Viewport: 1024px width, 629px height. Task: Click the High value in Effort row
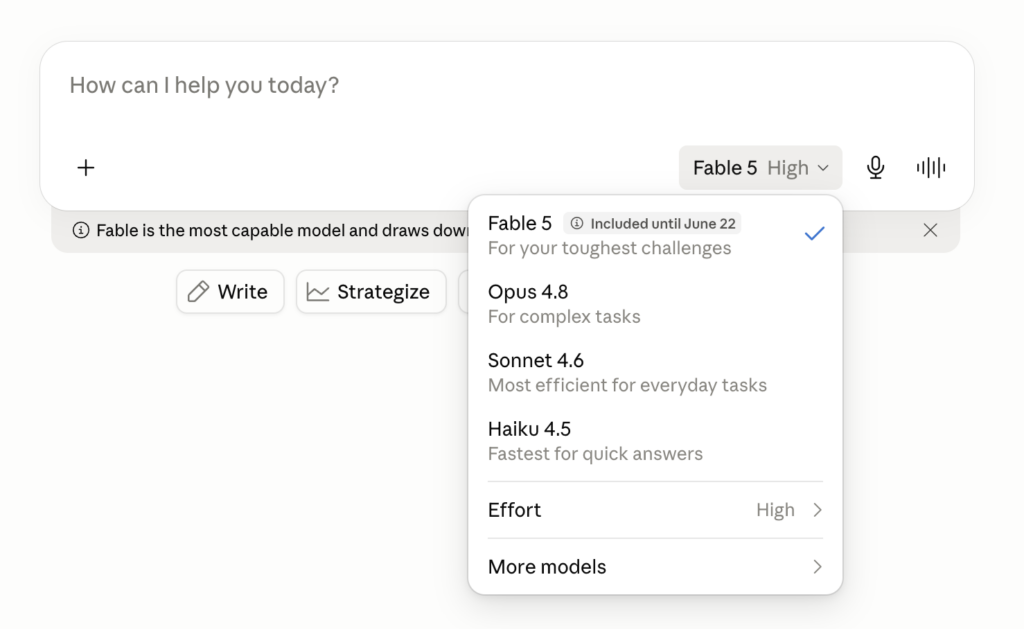pyautogui.click(x=775, y=509)
